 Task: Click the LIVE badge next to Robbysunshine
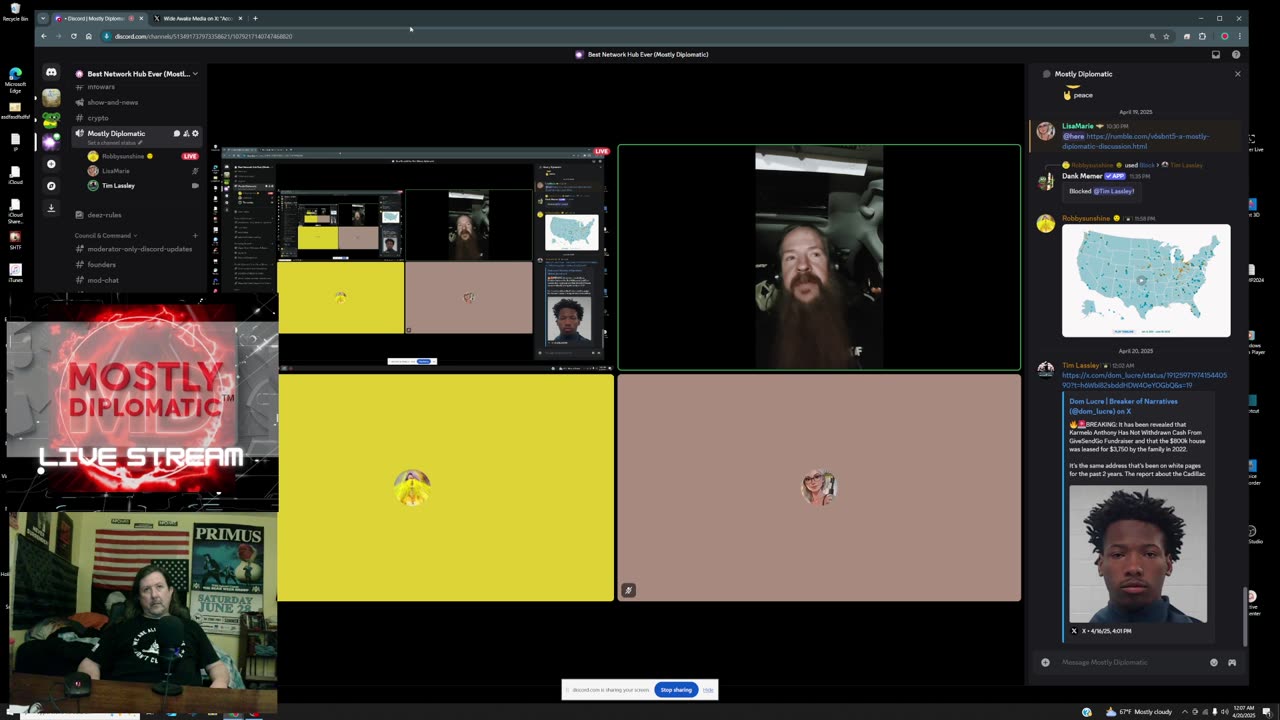coord(189,156)
